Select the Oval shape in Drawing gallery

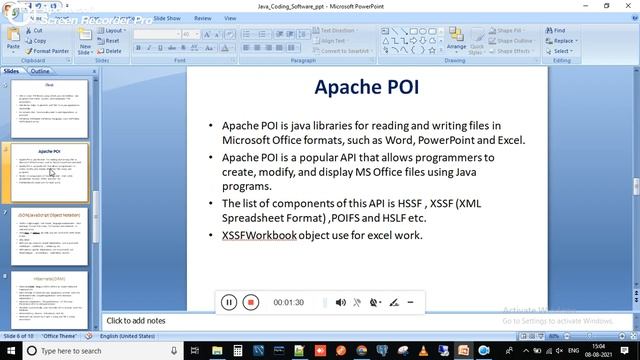click(x=423, y=31)
